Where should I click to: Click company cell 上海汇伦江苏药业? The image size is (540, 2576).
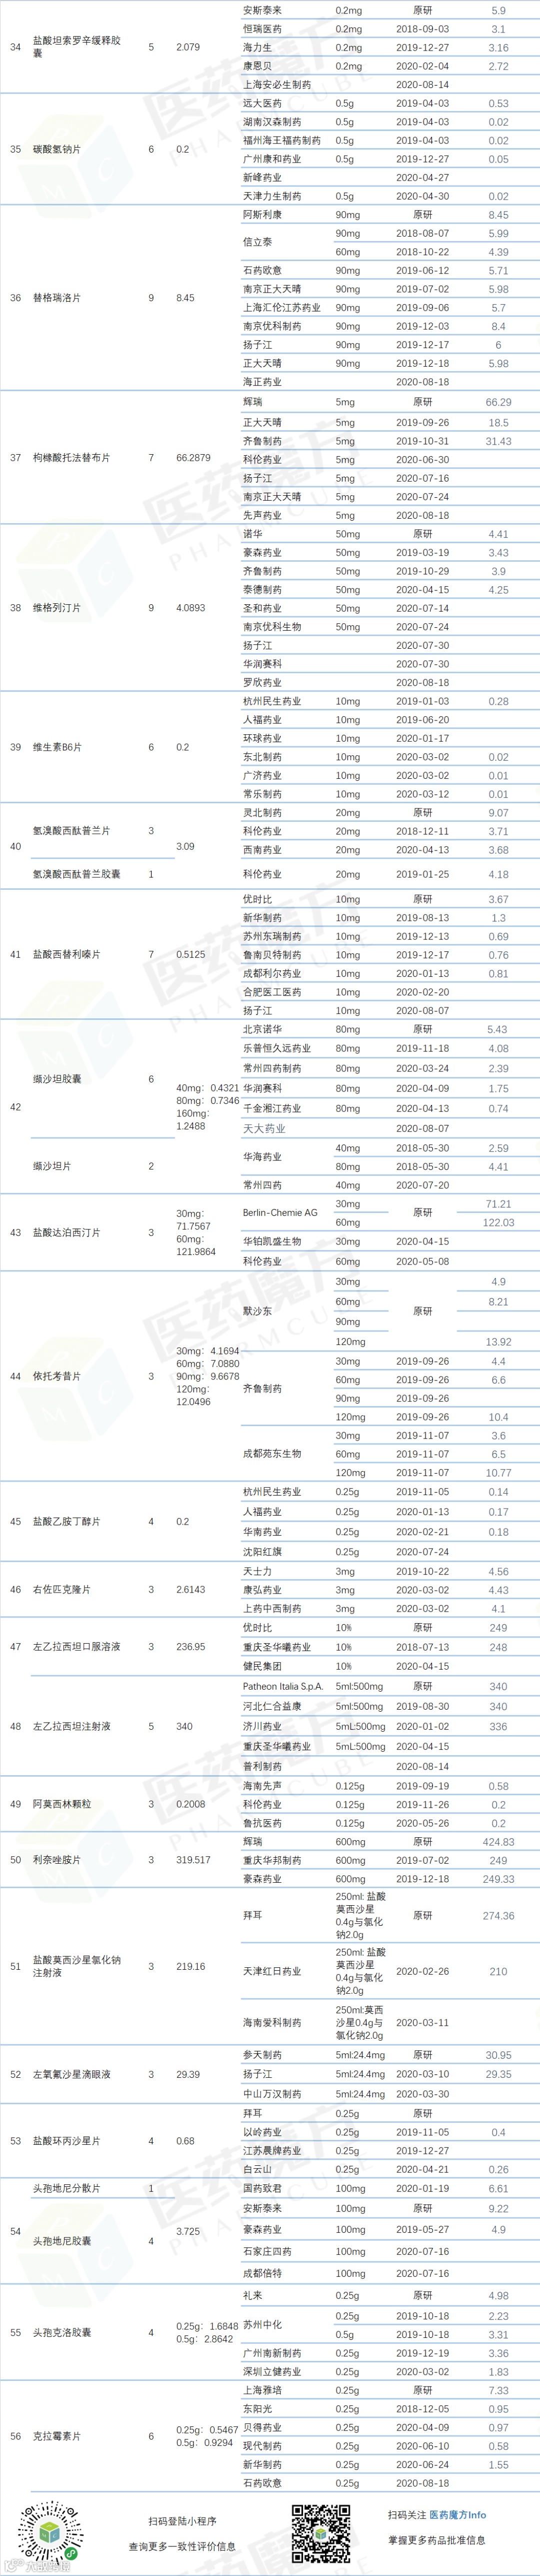click(x=282, y=308)
